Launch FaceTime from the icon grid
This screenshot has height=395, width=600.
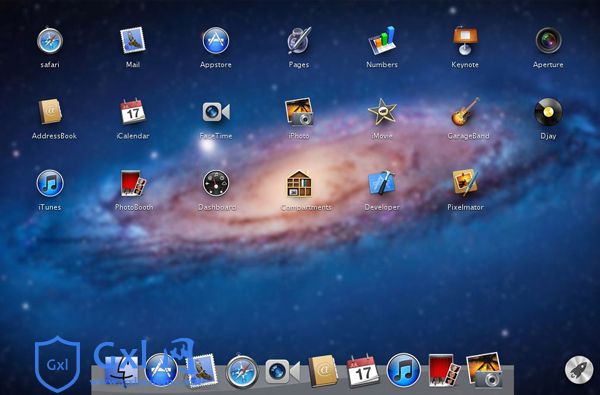click(x=216, y=112)
